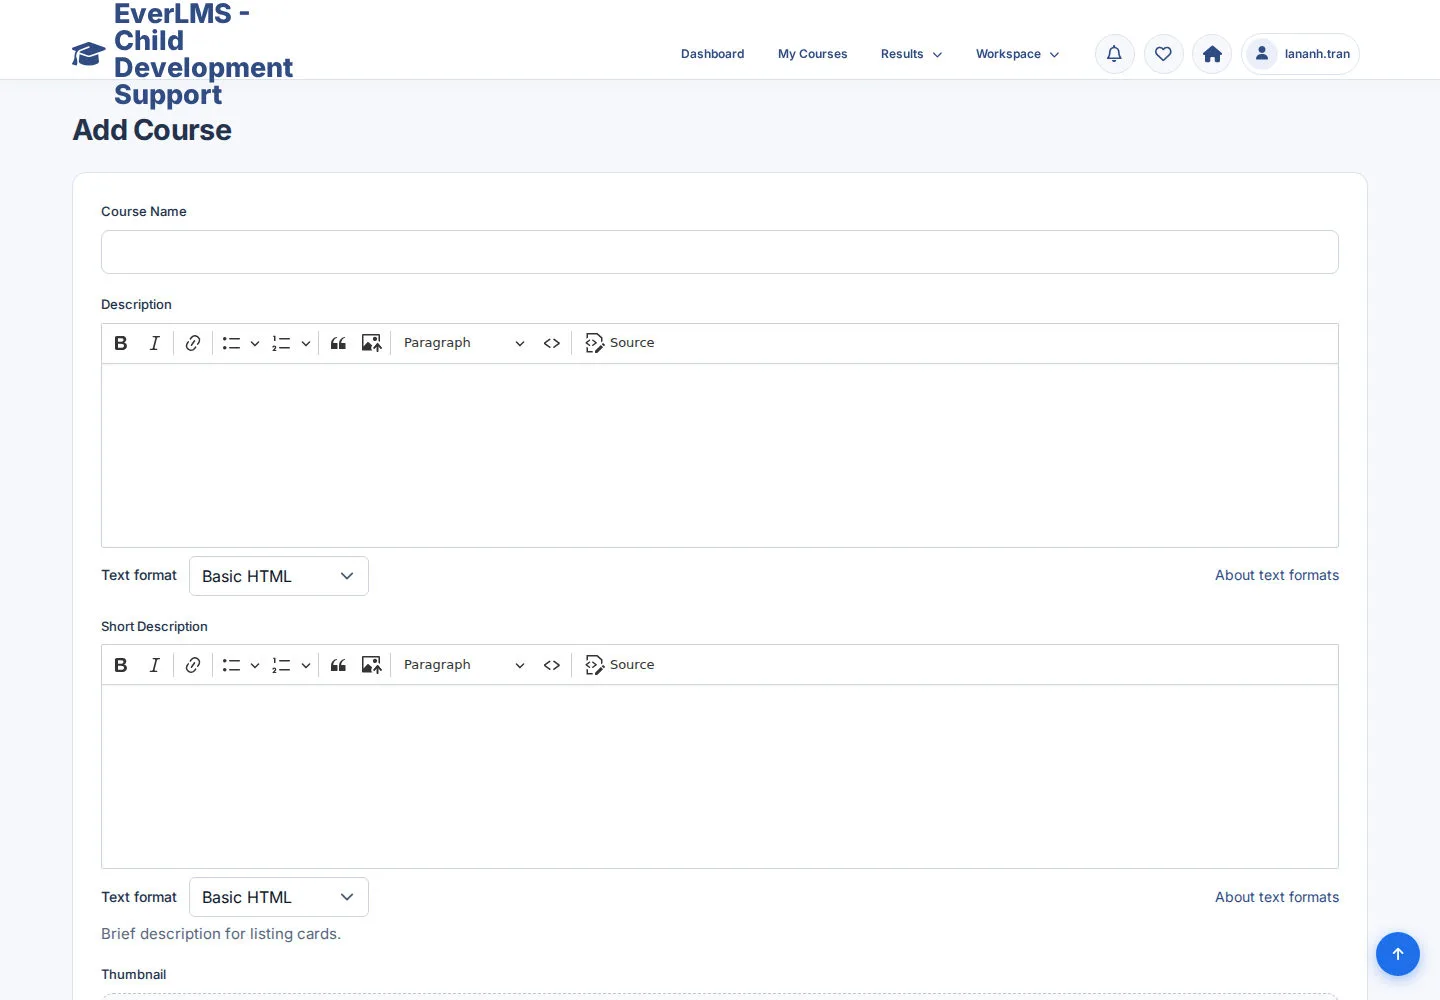1440x1000 pixels.
Task: Open the lananh.tran user menu
Action: pos(1301,54)
